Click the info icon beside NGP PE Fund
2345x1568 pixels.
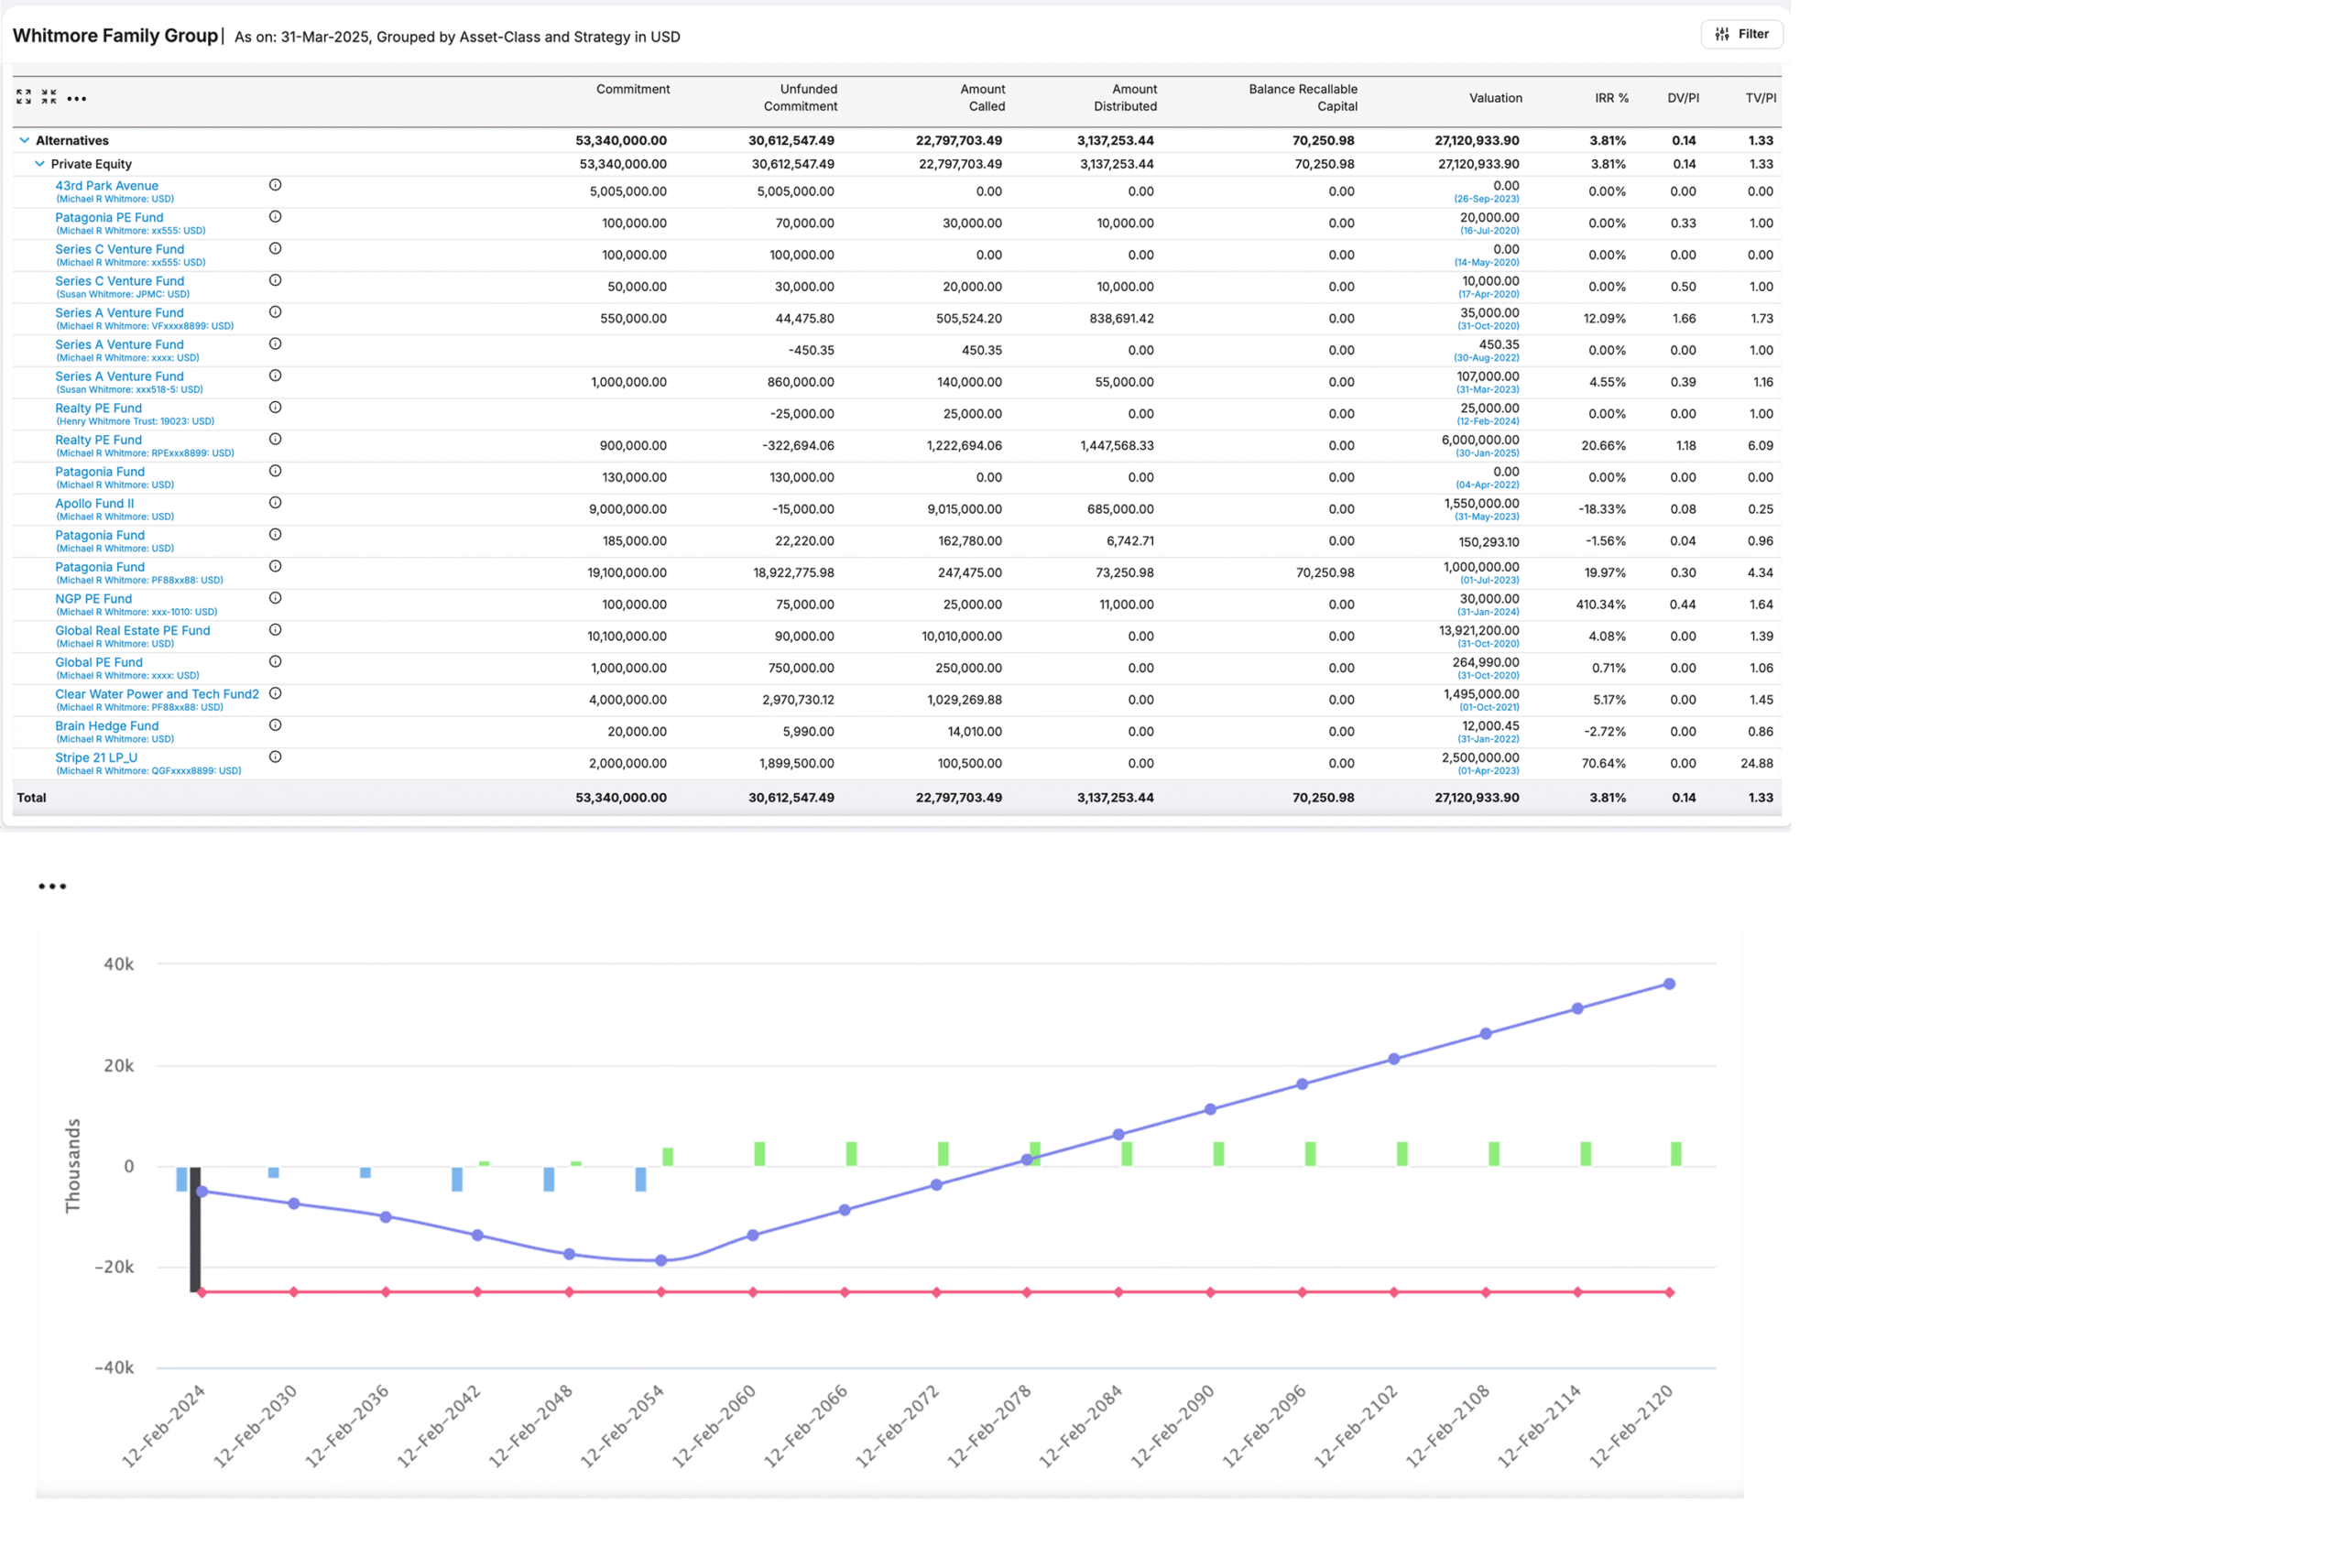(x=276, y=597)
